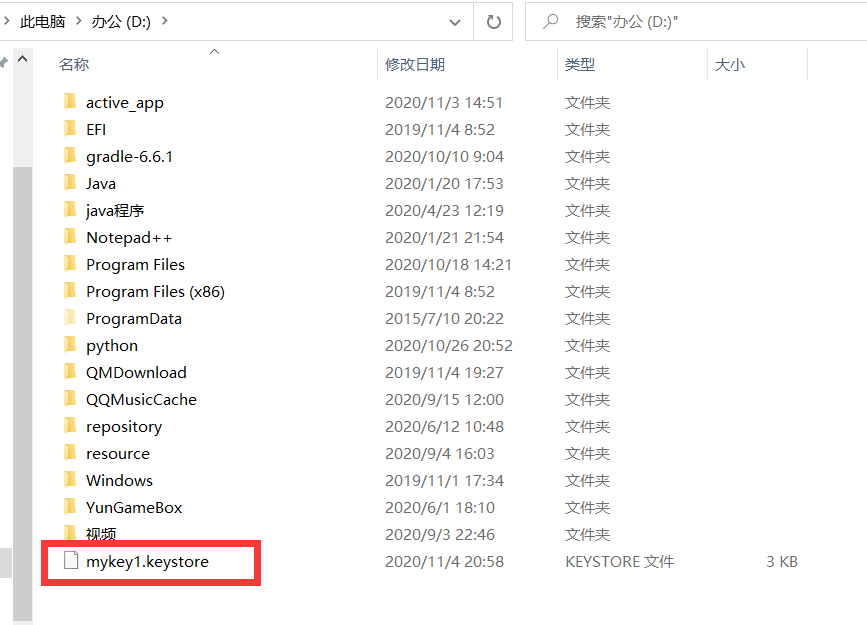867x625 pixels.
Task: Click the ProgramData folder icon
Action: pos(70,318)
